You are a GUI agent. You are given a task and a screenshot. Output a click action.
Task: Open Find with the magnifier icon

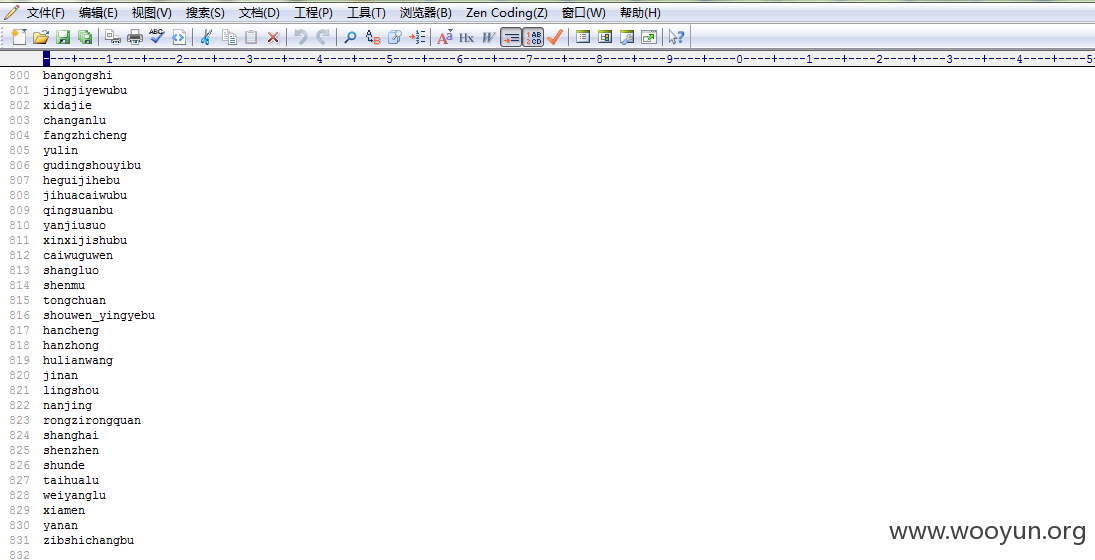click(x=351, y=37)
